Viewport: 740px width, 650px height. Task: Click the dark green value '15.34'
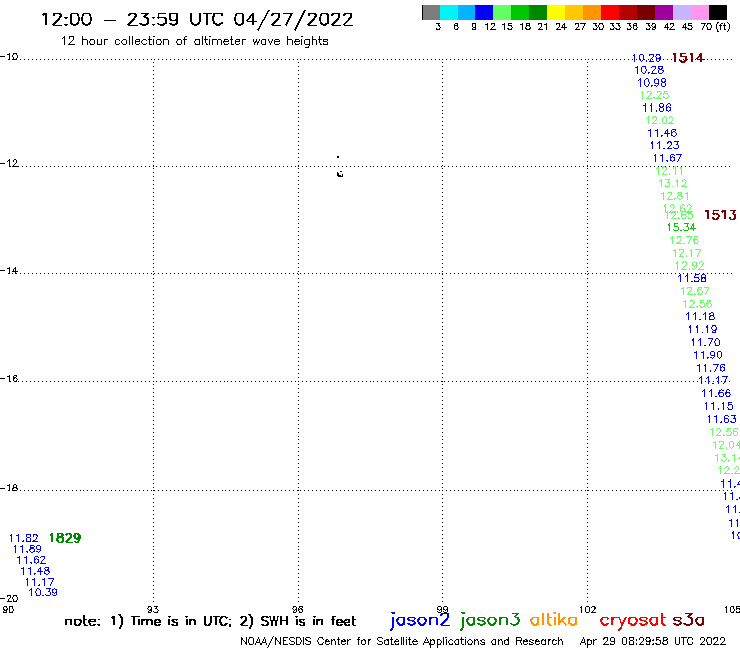pyautogui.click(x=681, y=228)
